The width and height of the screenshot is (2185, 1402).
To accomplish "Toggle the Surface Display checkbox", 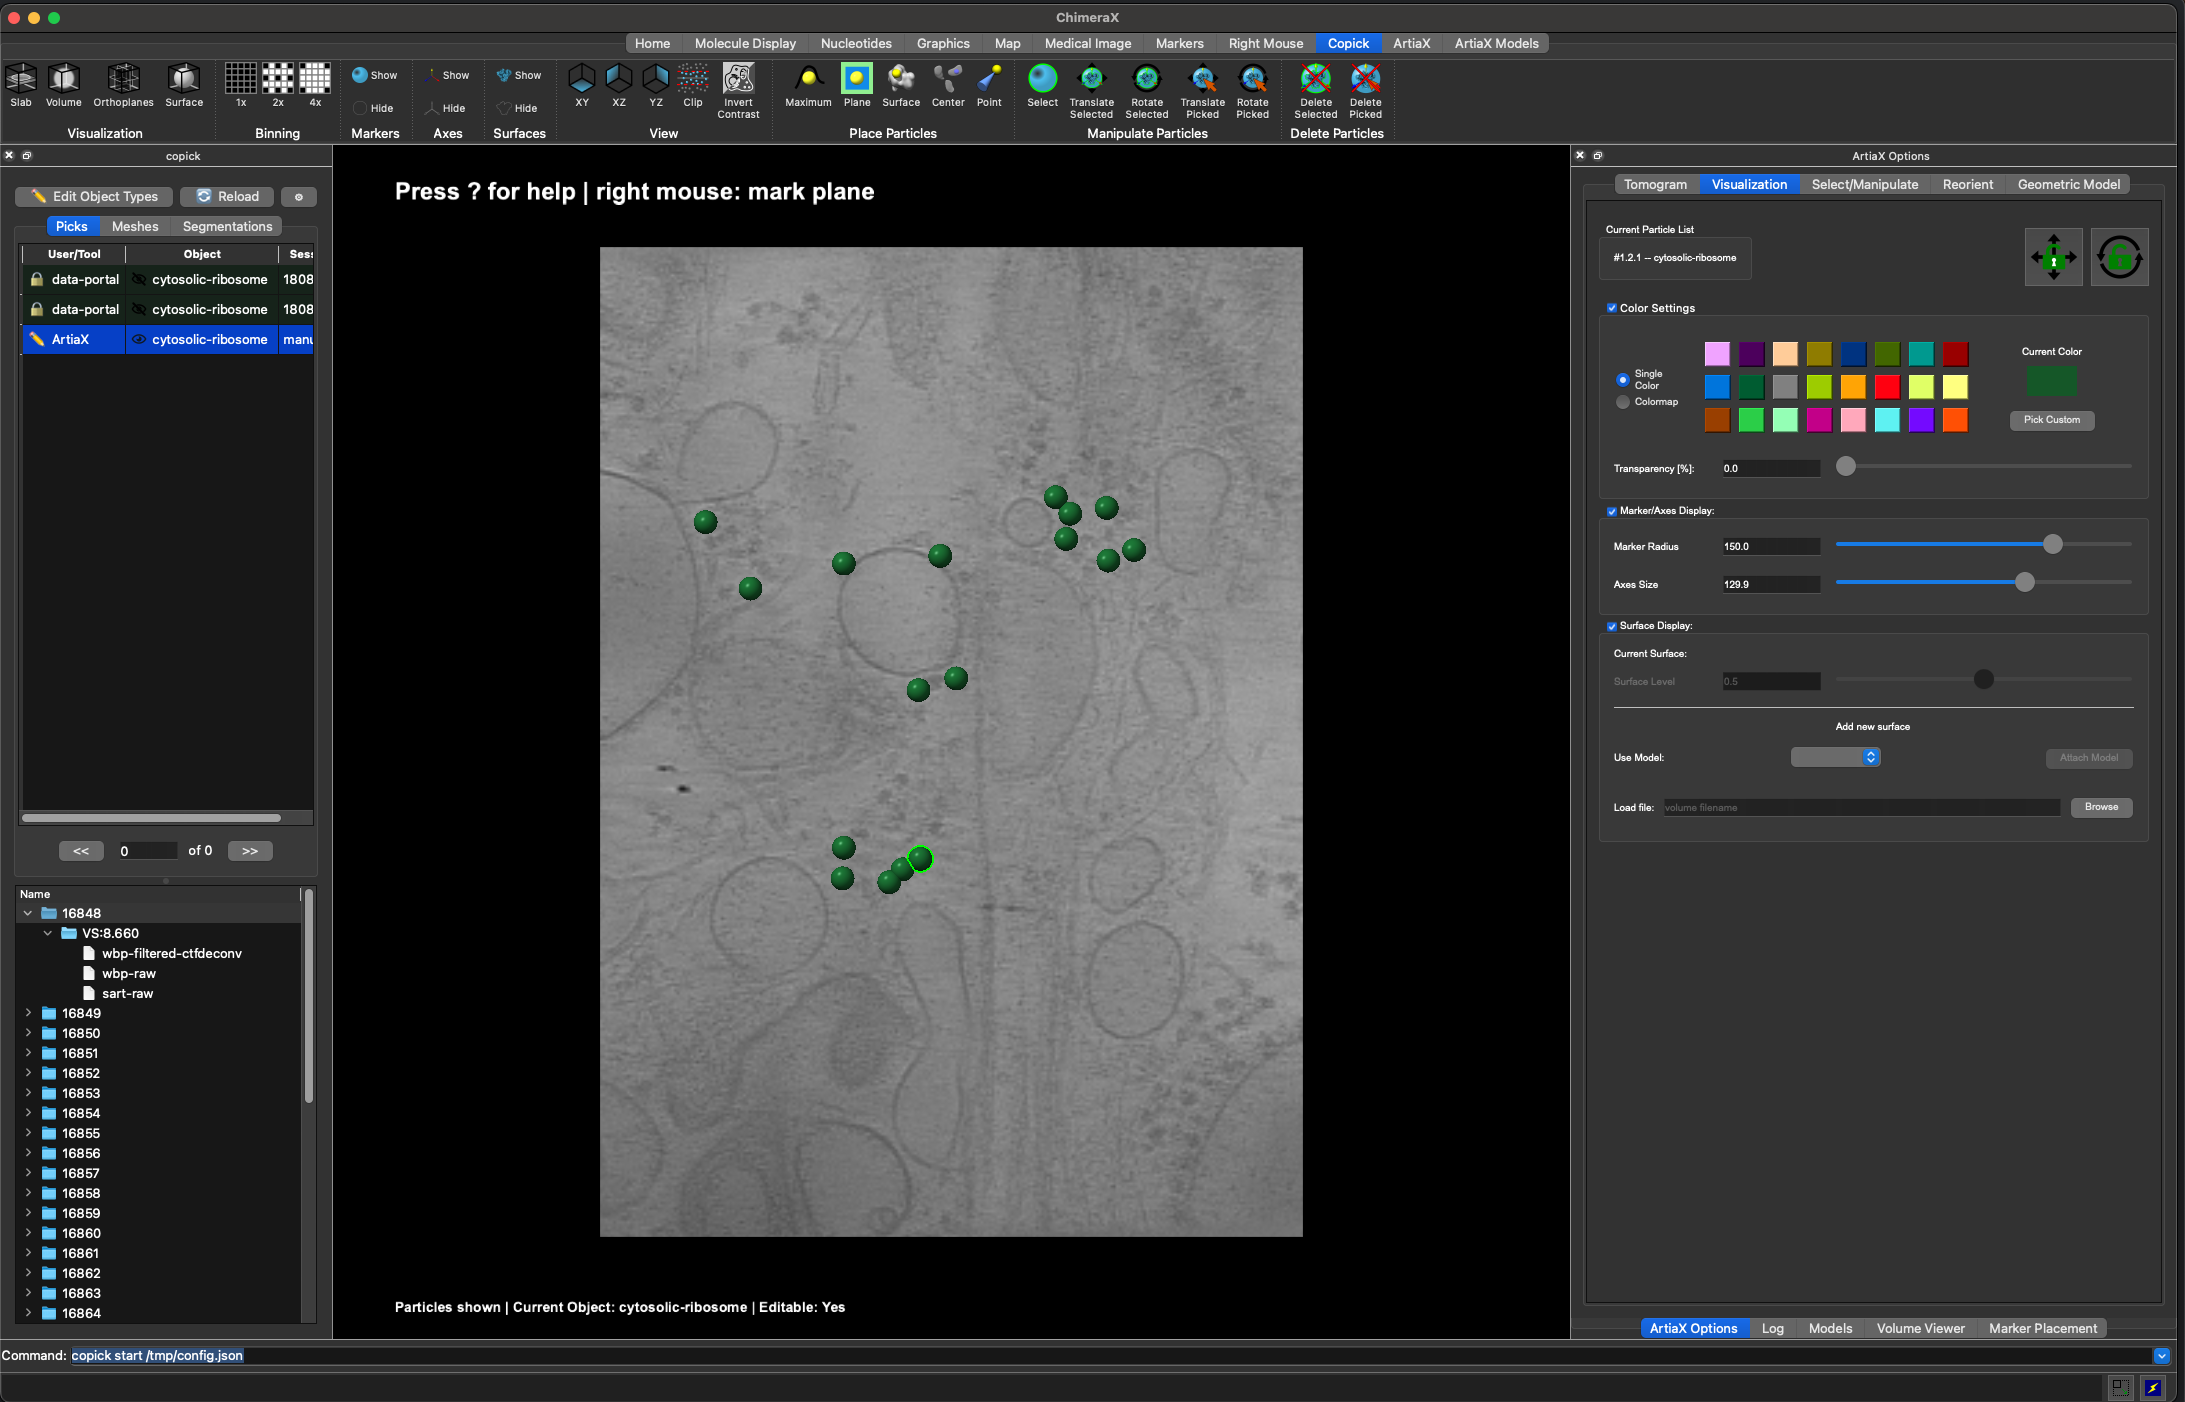I will (1612, 626).
